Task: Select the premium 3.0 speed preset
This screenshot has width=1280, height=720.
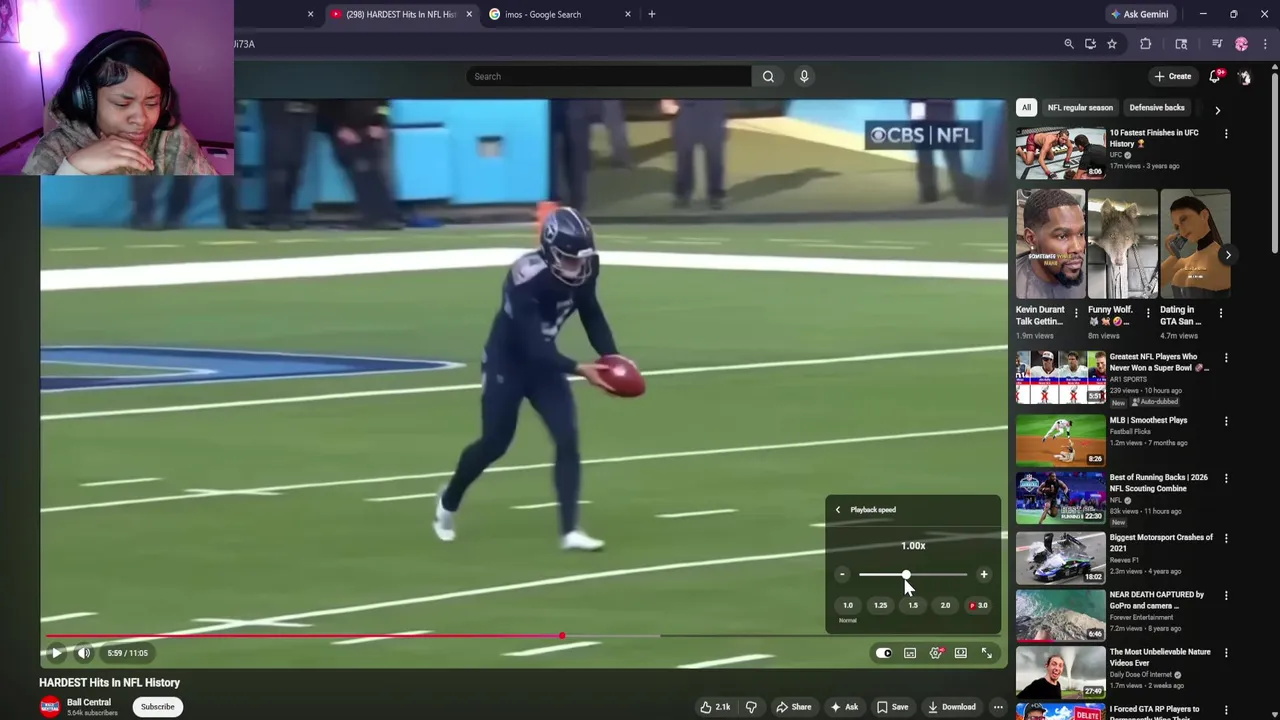Action: (x=979, y=605)
